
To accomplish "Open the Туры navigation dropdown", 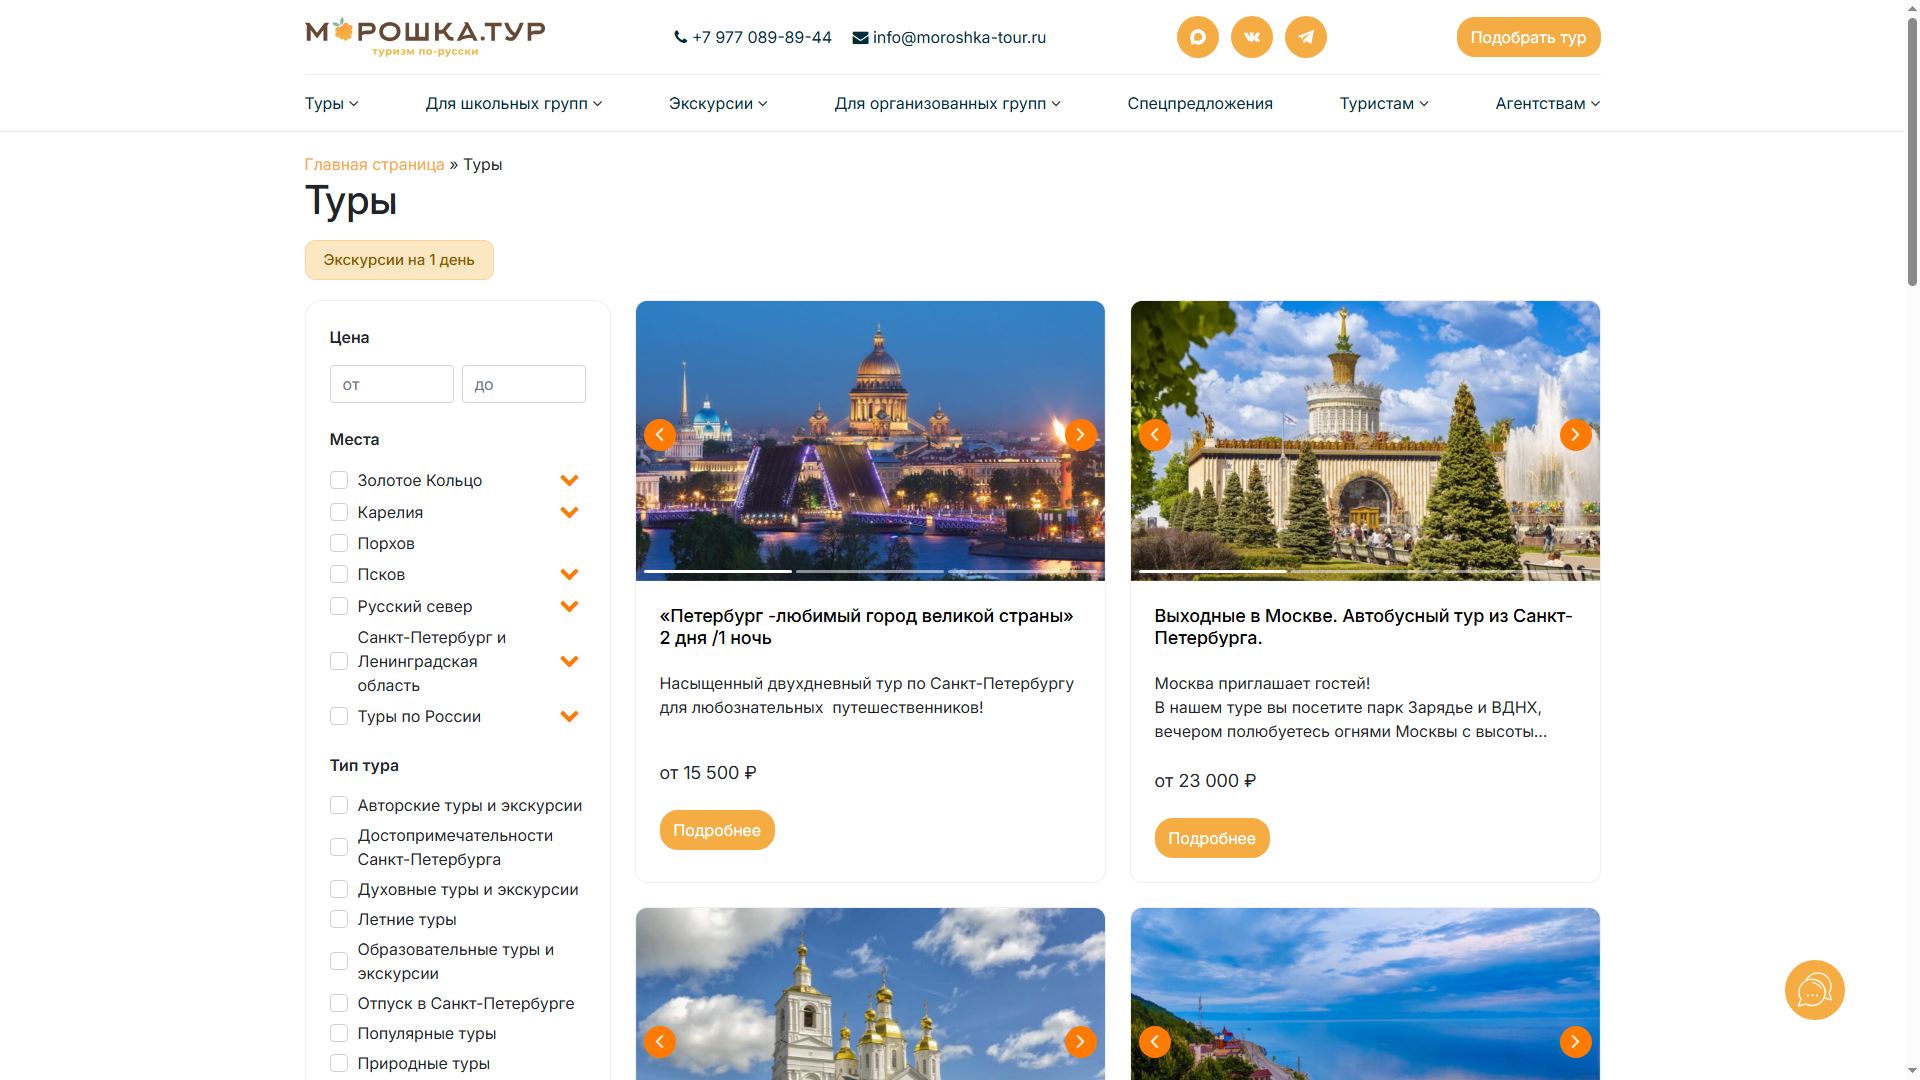I will [331, 103].
